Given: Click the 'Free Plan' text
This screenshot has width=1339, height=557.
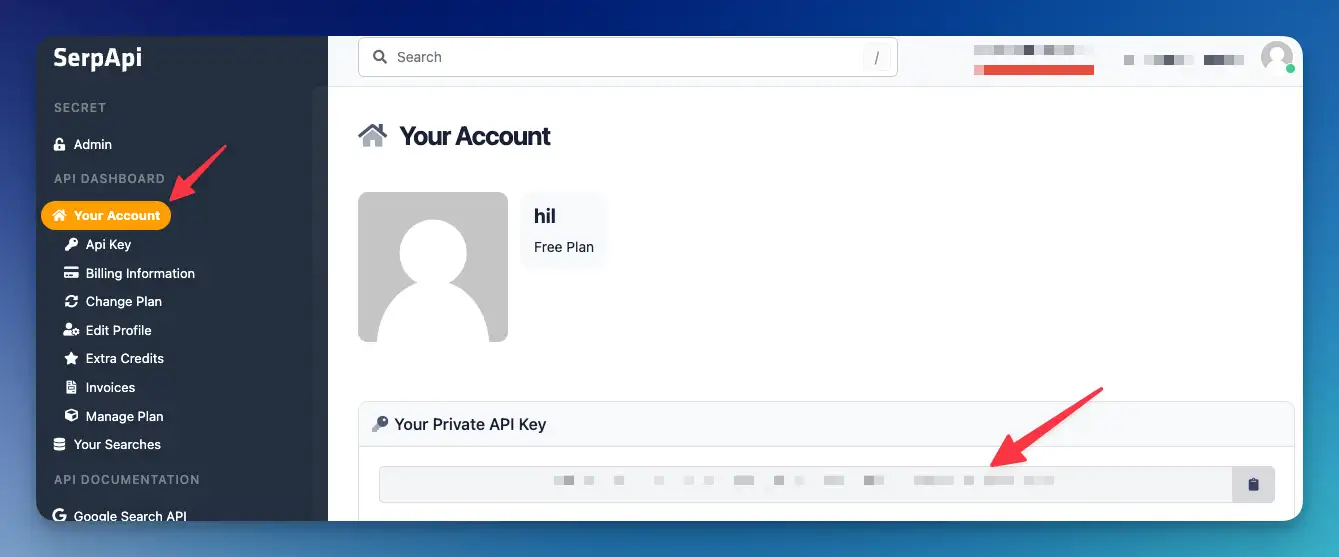Looking at the screenshot, I should (564, 247).
